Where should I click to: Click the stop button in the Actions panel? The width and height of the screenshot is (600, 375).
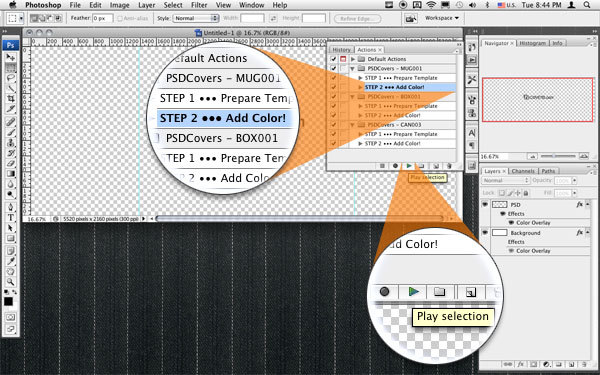382,166
